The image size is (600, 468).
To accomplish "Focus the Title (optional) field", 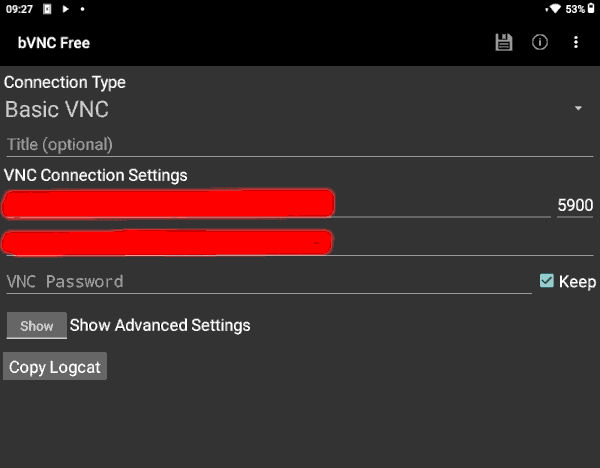I will click(x=298, y=144).
